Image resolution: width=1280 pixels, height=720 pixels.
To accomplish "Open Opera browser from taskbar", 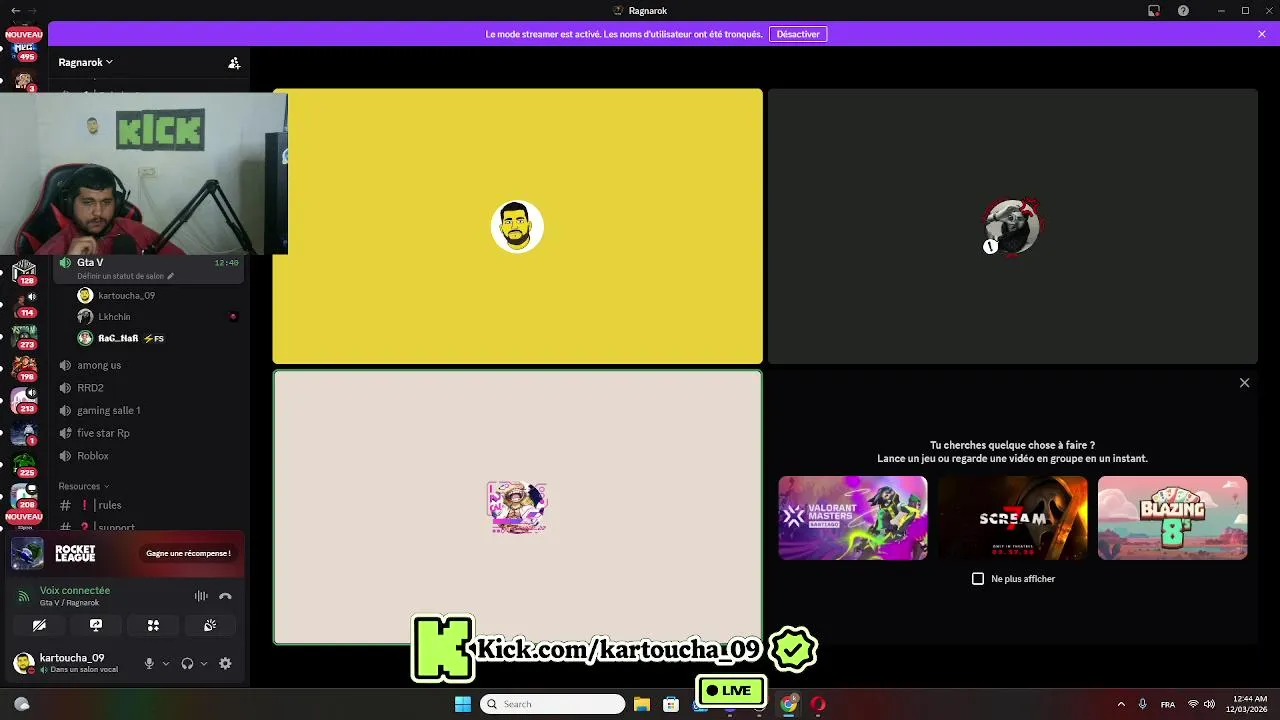I will pyautogui.click(x=818, y=704).
